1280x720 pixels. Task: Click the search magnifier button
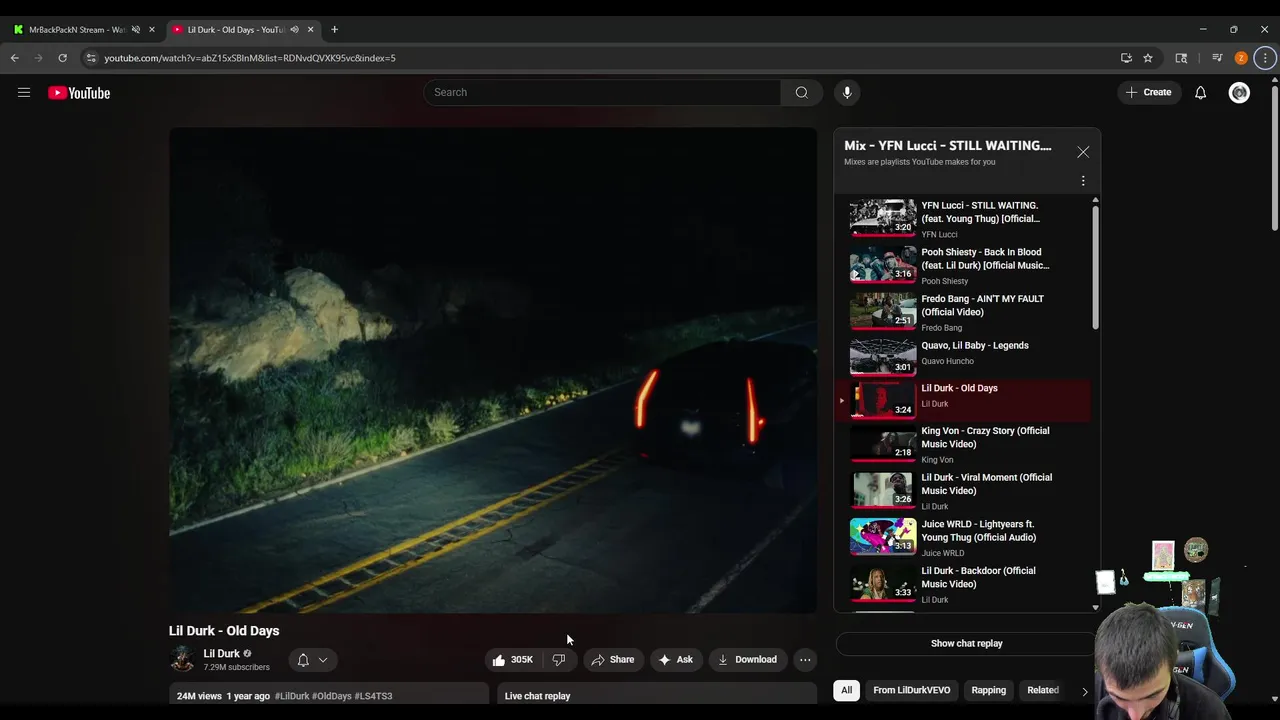(801, 92)
